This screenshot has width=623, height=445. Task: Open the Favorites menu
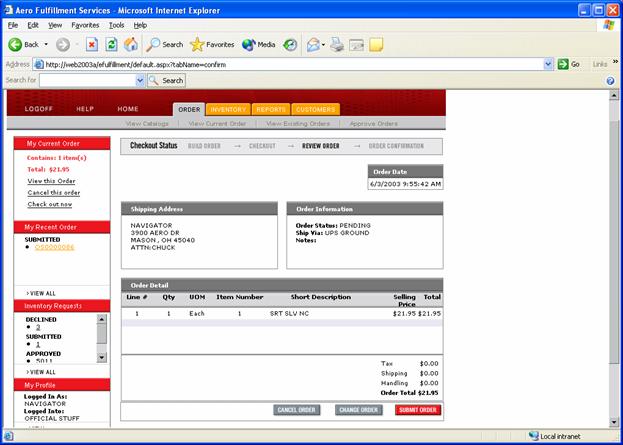pos(85,25)
